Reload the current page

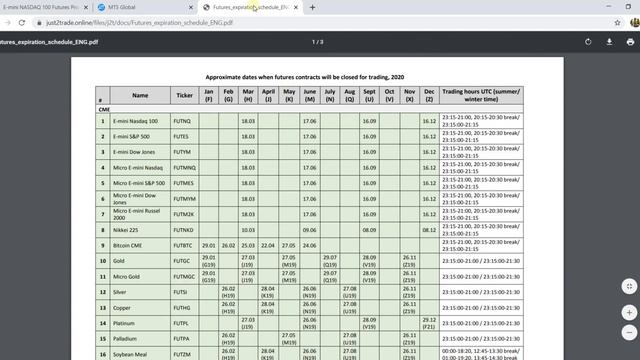coord(22,23)
